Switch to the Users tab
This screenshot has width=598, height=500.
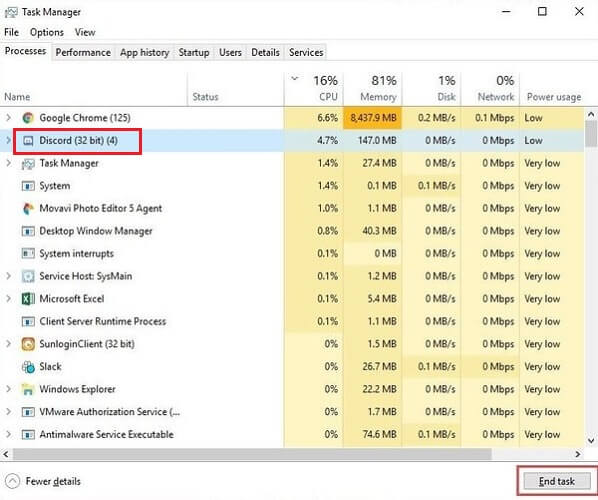point(230,52)
